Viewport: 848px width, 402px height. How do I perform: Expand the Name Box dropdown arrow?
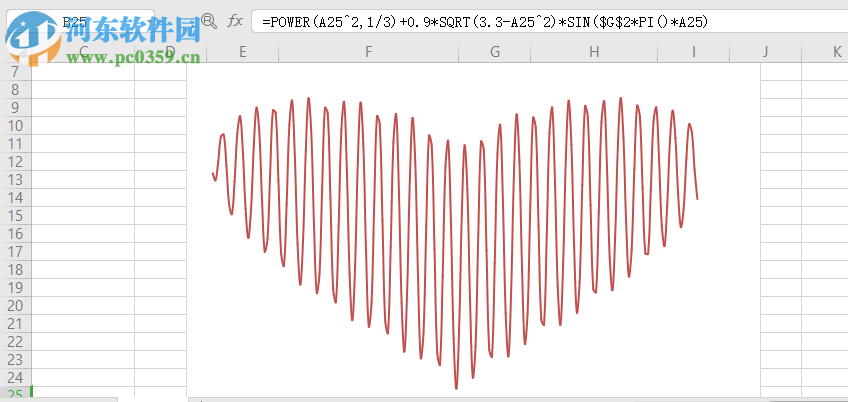148,22
